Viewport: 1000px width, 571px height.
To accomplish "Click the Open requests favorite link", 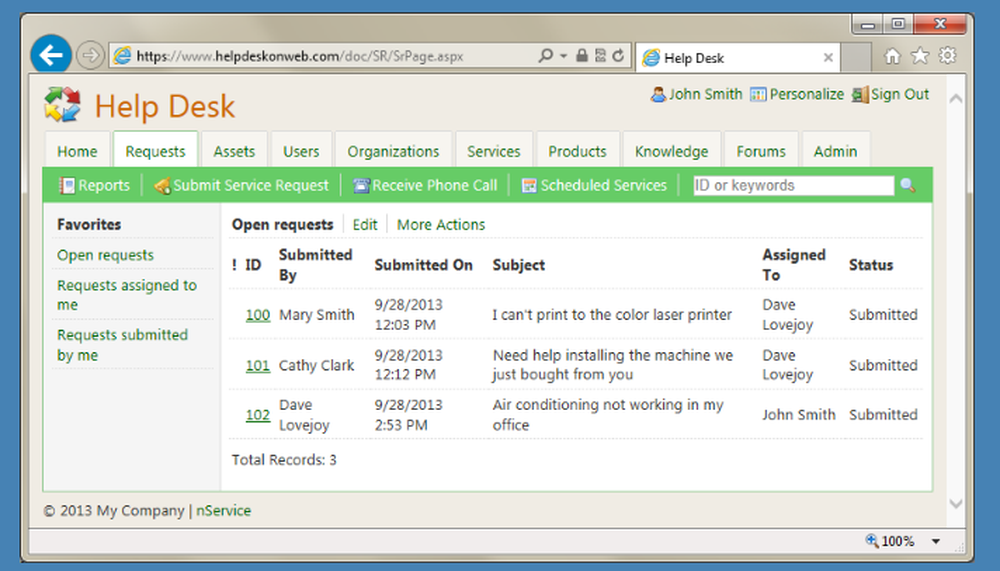I will pos(105,255).
